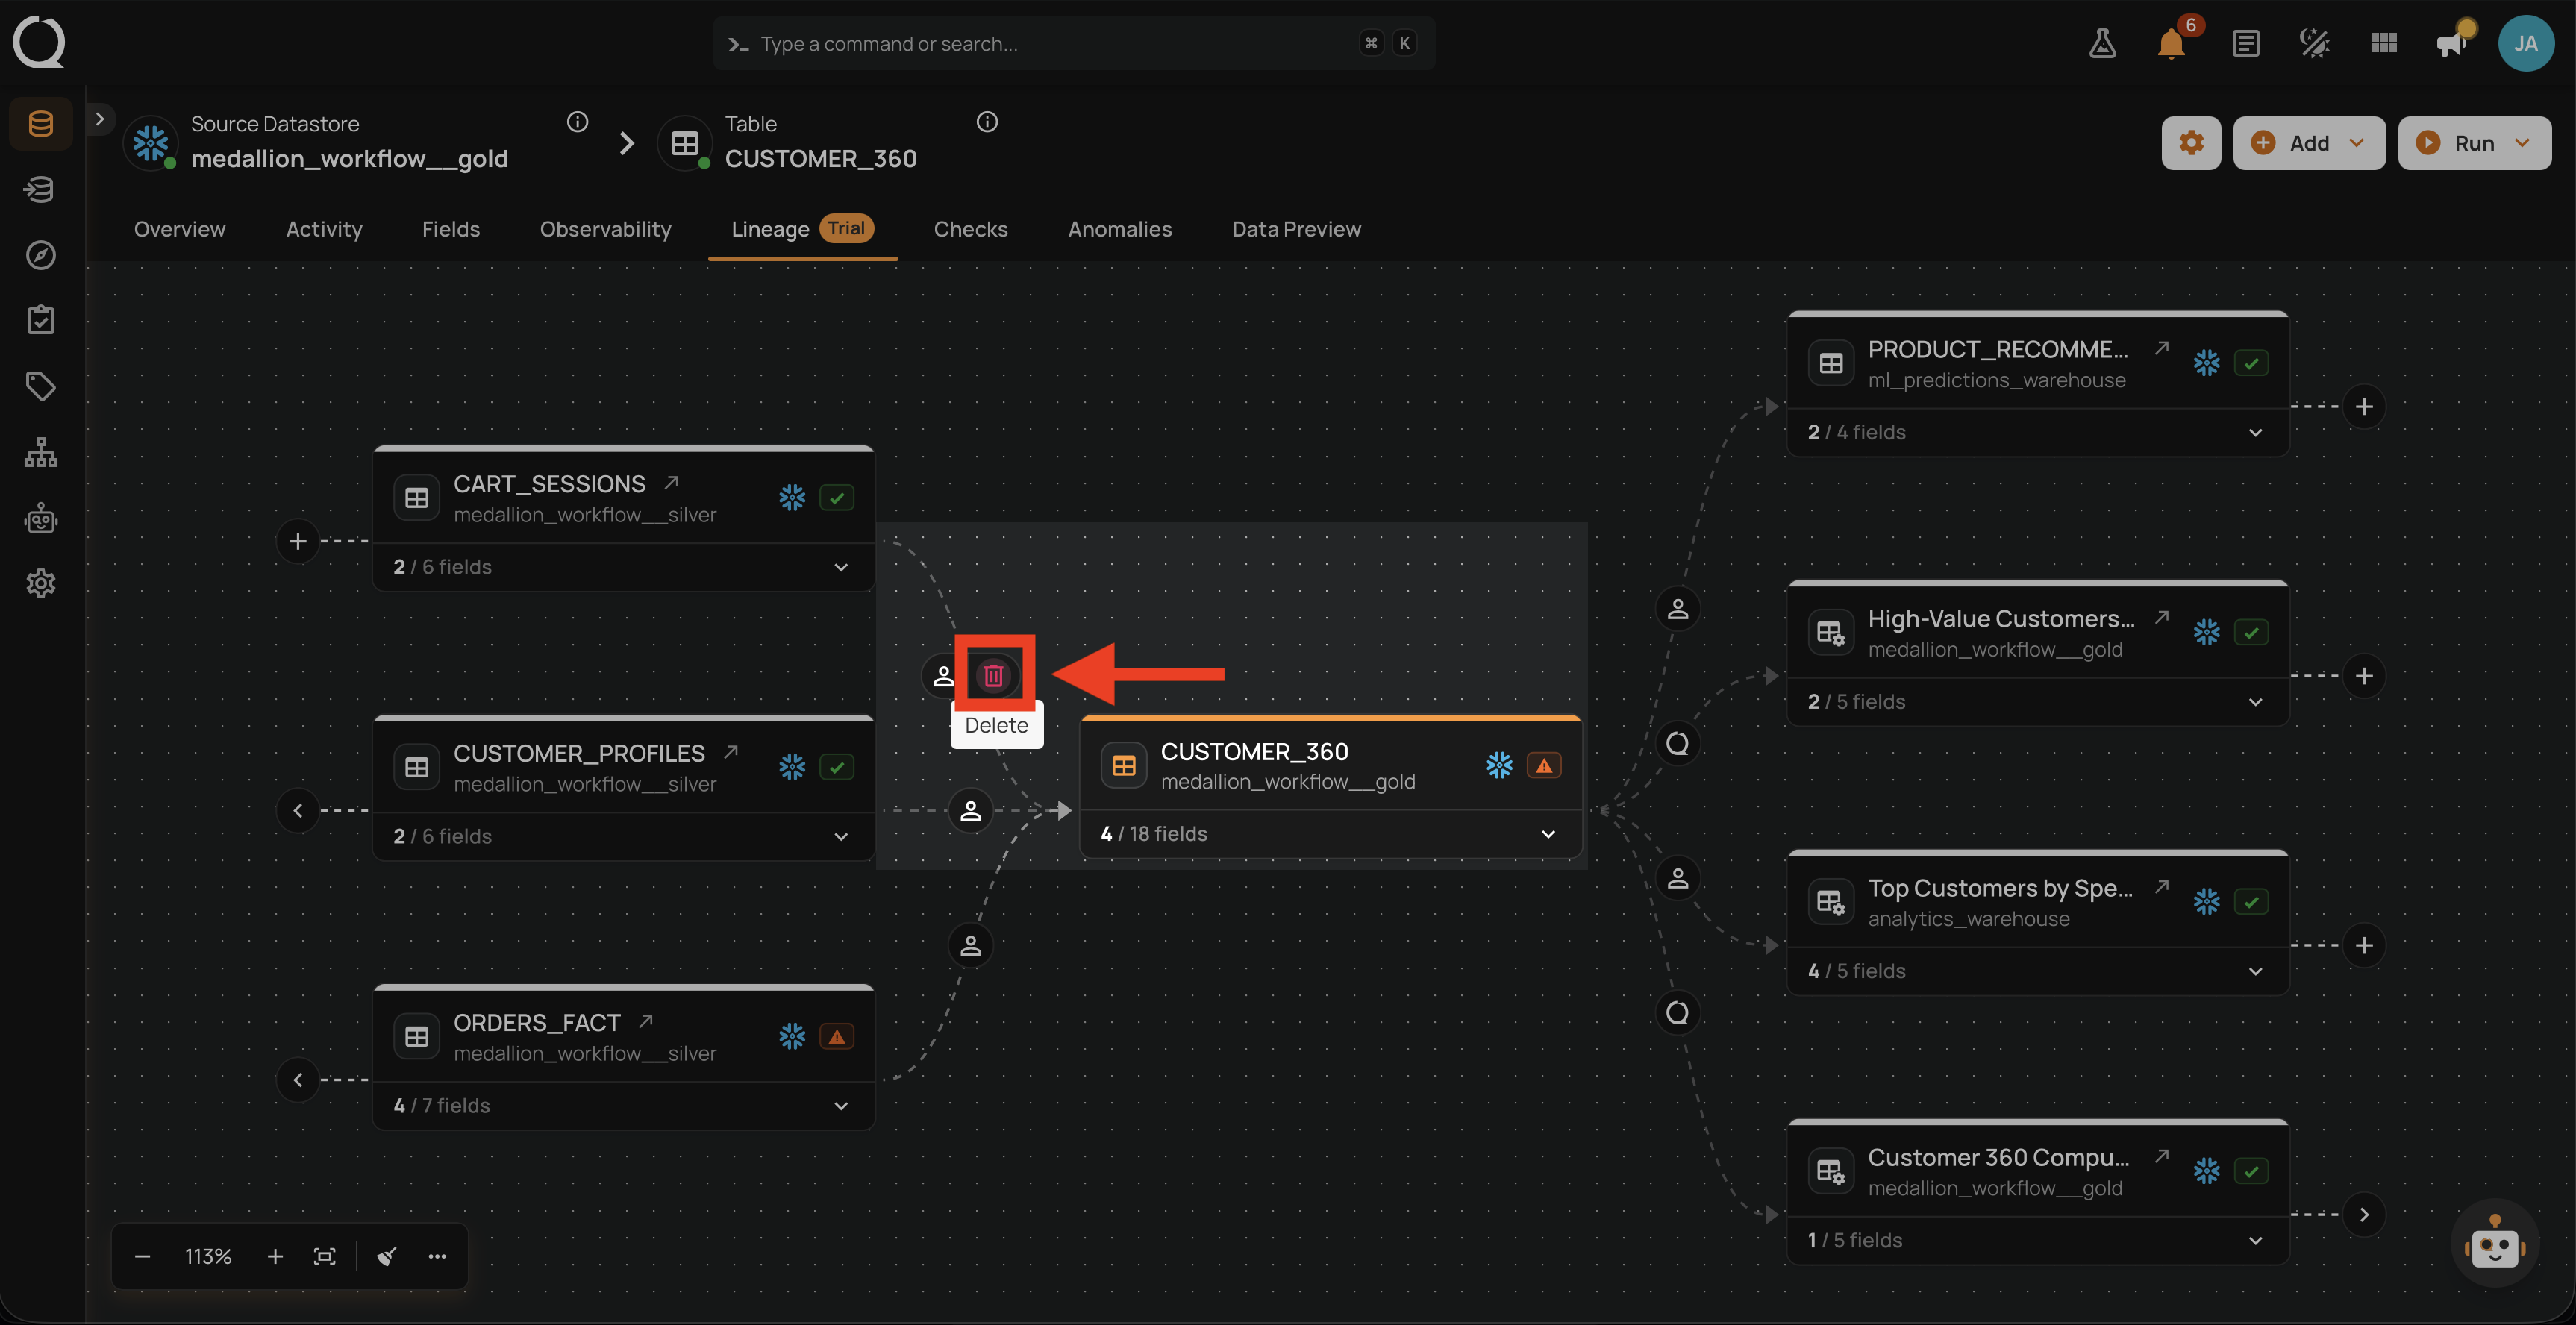Expand CART_SESSIONS fields list
The height and width of the screenshot is (1325, 2576).
pos(841,567)
